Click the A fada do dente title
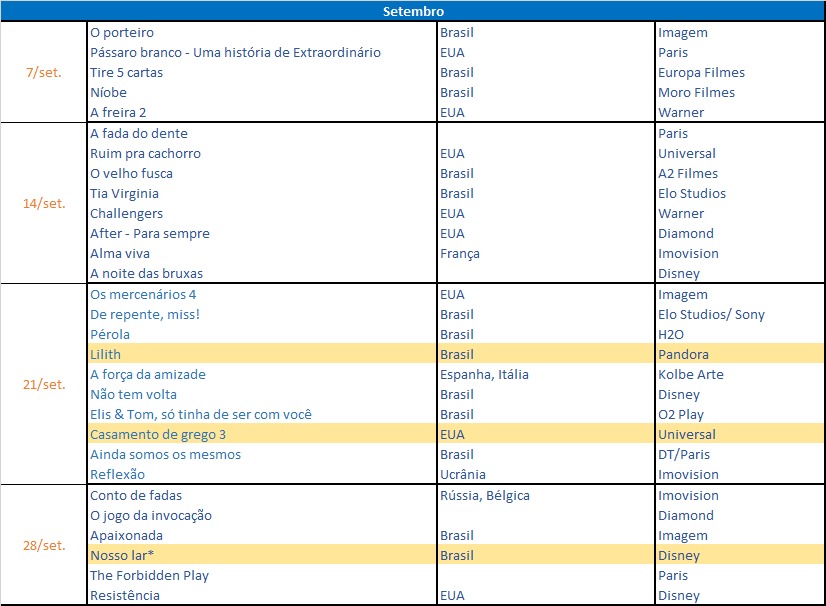Screen dimensions: 826x606 tap(139, 133)
